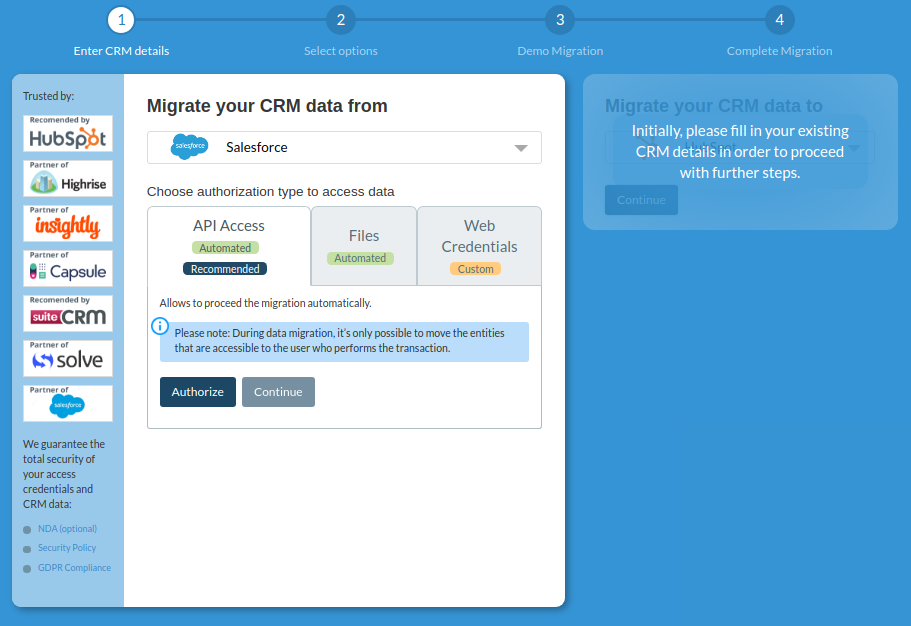
Task: Click the Authorize button
Action: click(198, 392)
